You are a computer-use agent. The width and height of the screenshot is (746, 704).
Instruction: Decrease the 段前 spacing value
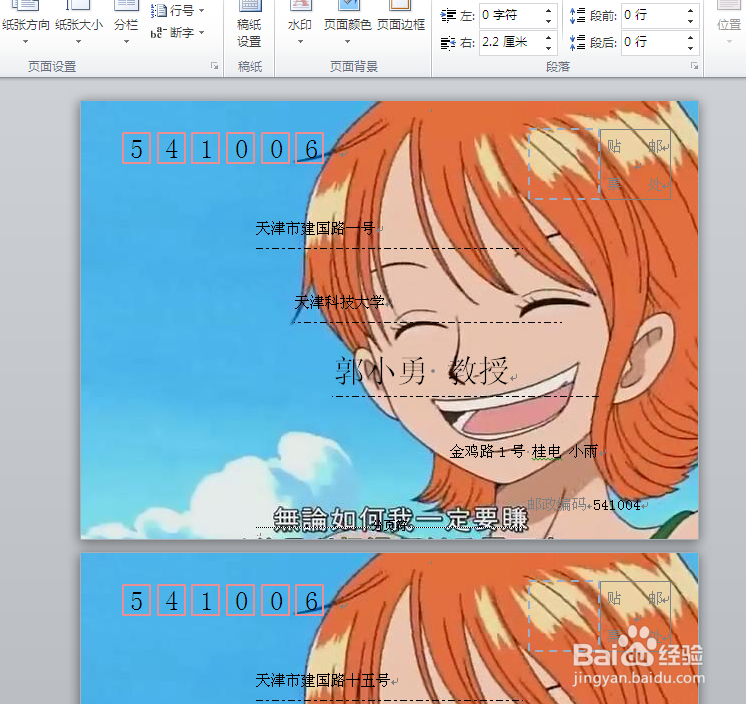pyautogui.click(x=690, y=21)
